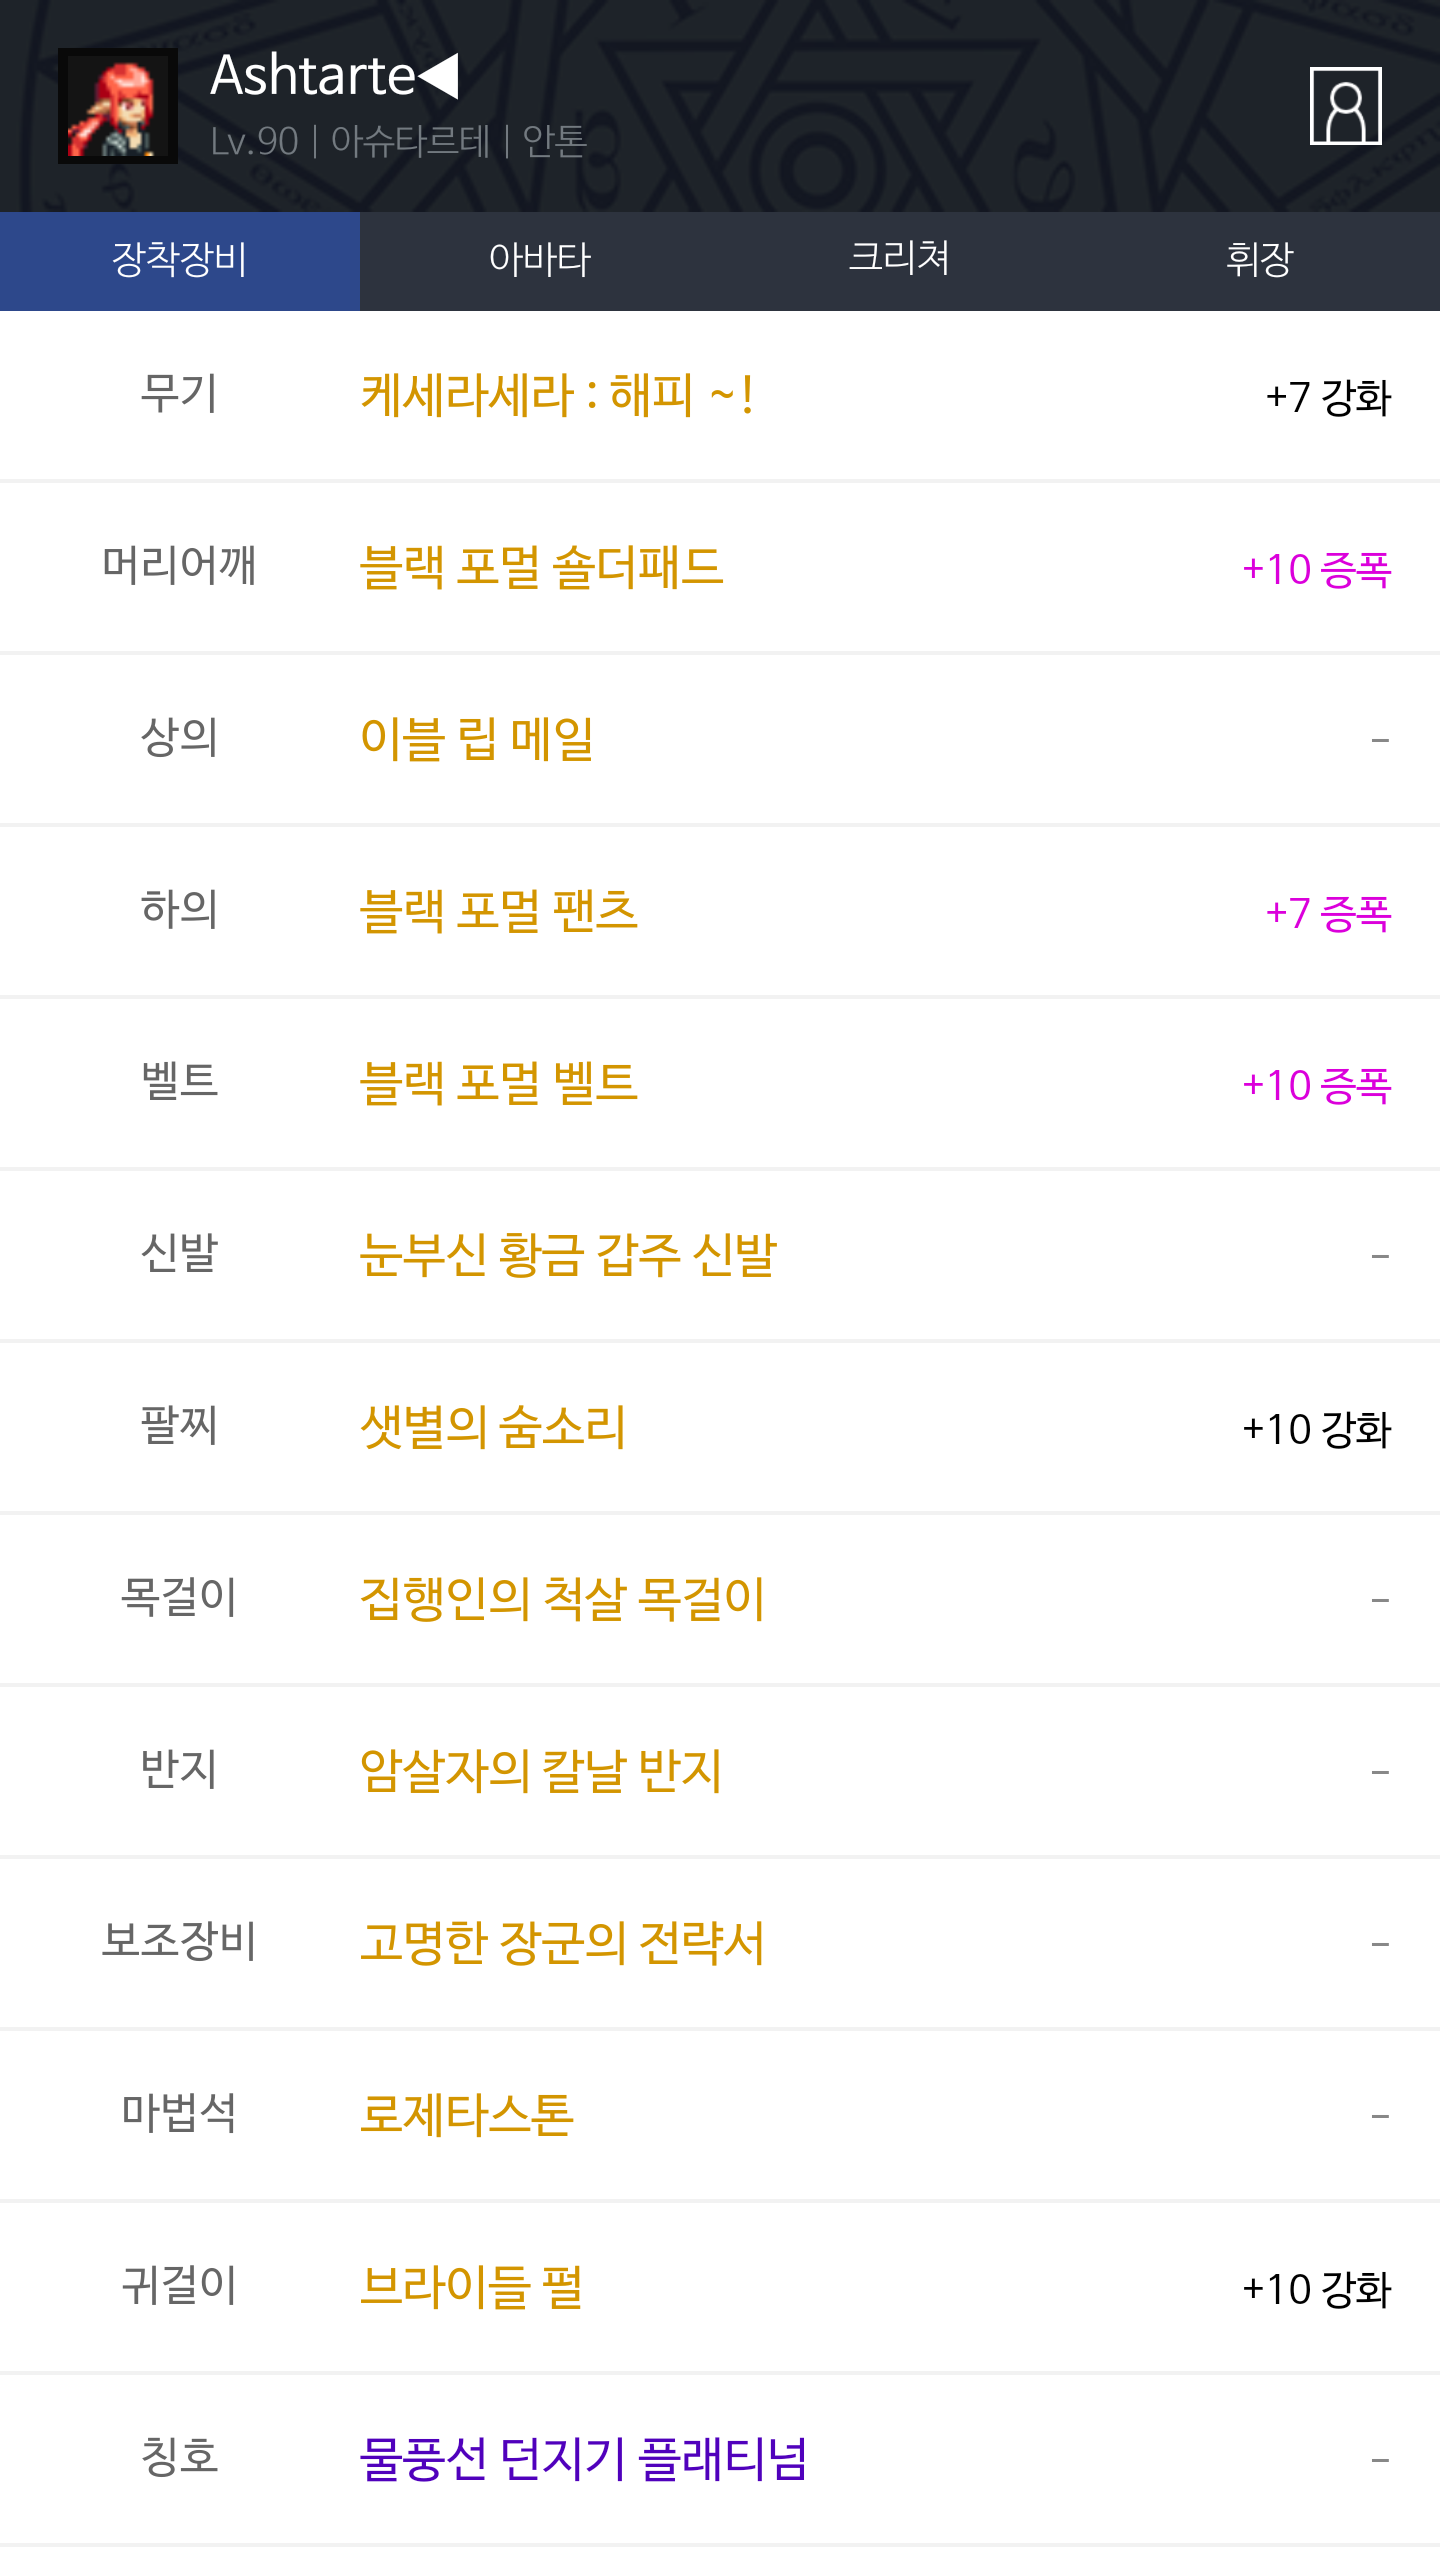Open the 이블 립 메일 top item
The height and width of the screenshot is (2560, 1440).
coord(477,740)
